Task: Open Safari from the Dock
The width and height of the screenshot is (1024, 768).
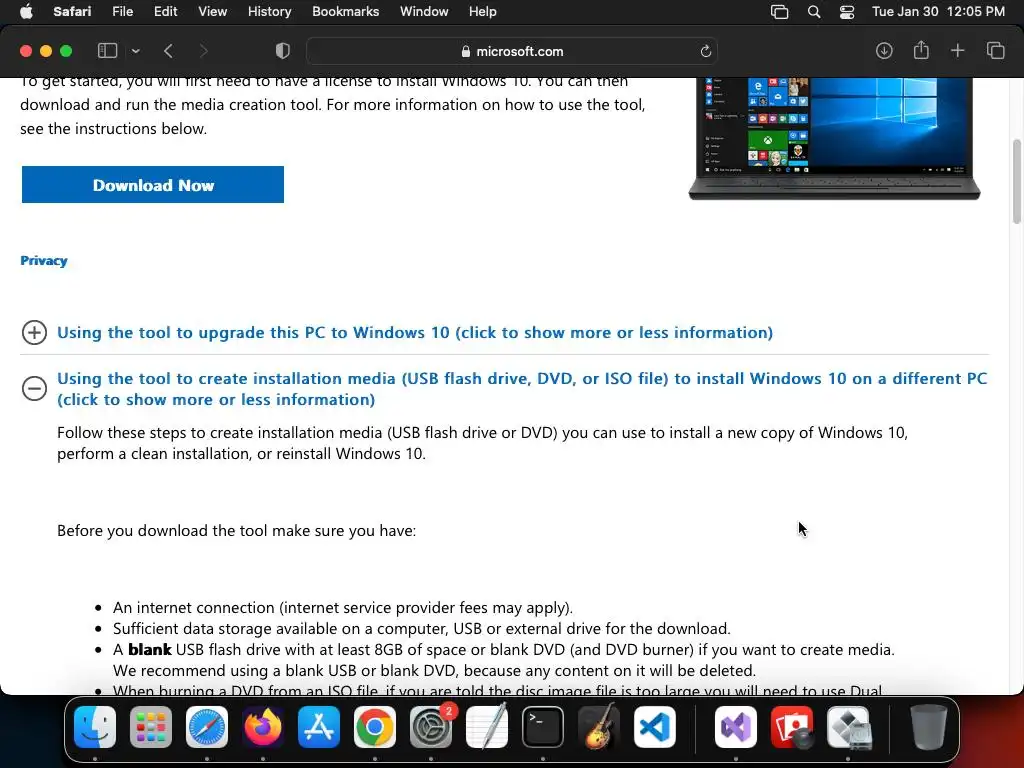Action: 207,727
